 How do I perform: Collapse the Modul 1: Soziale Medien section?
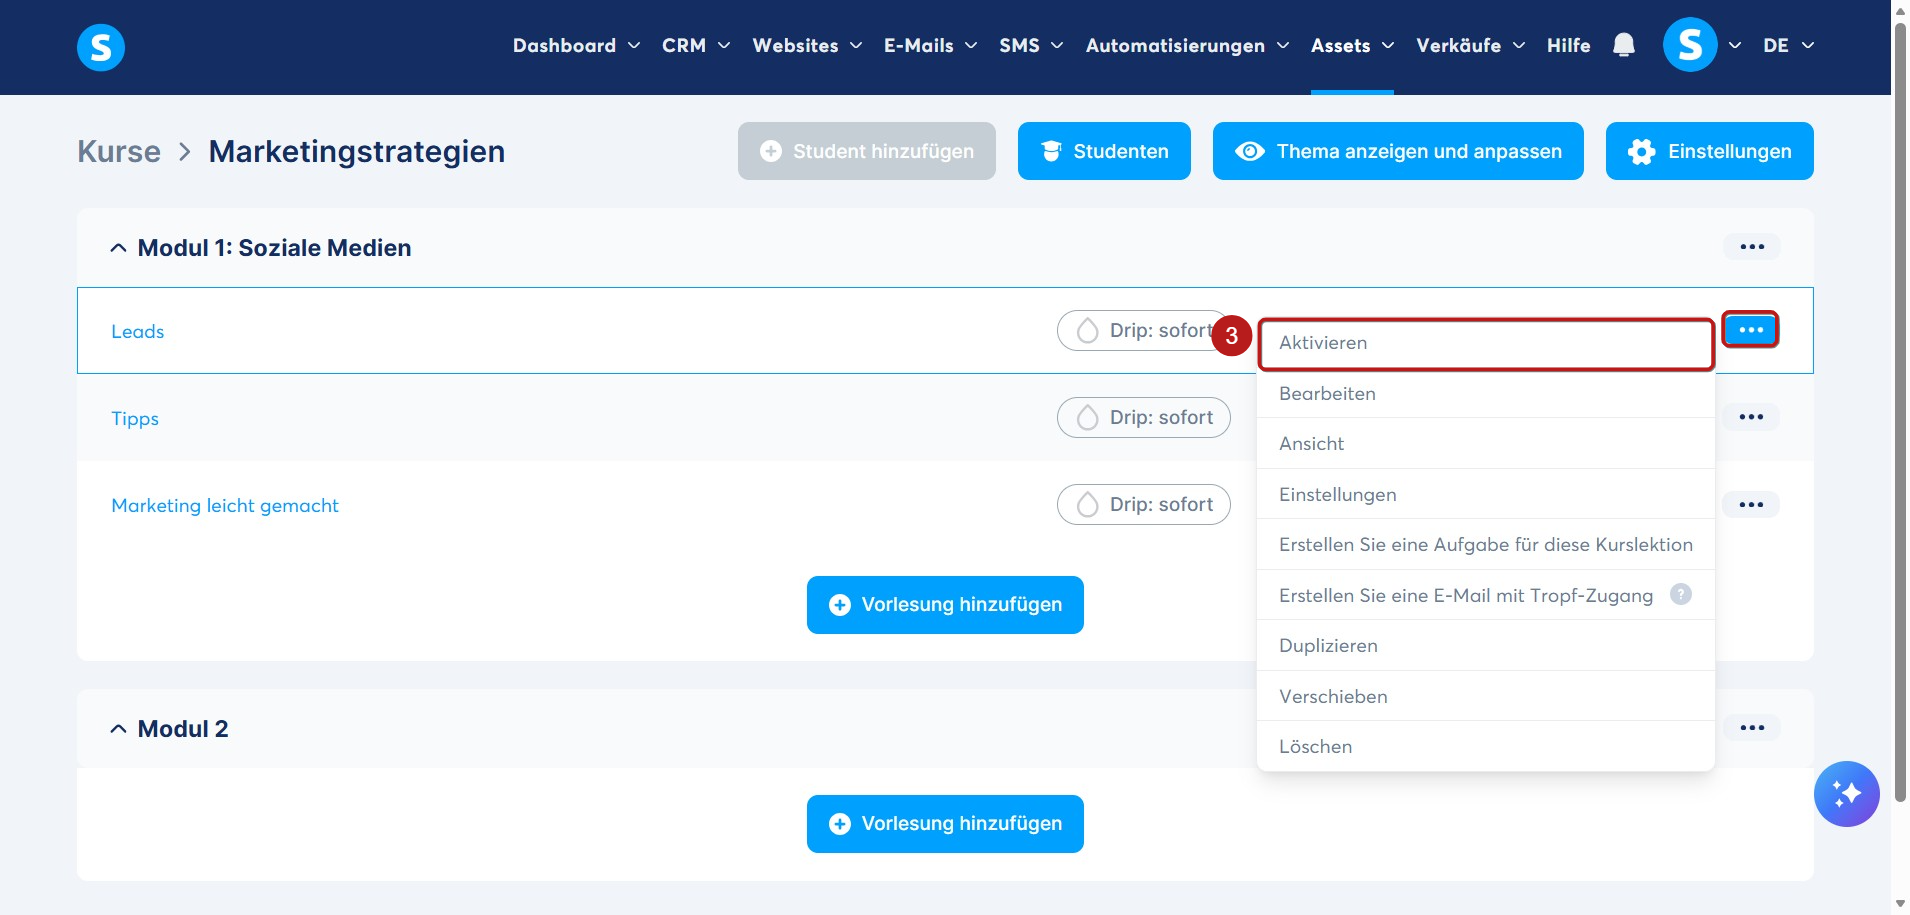[x=118, y=248]
